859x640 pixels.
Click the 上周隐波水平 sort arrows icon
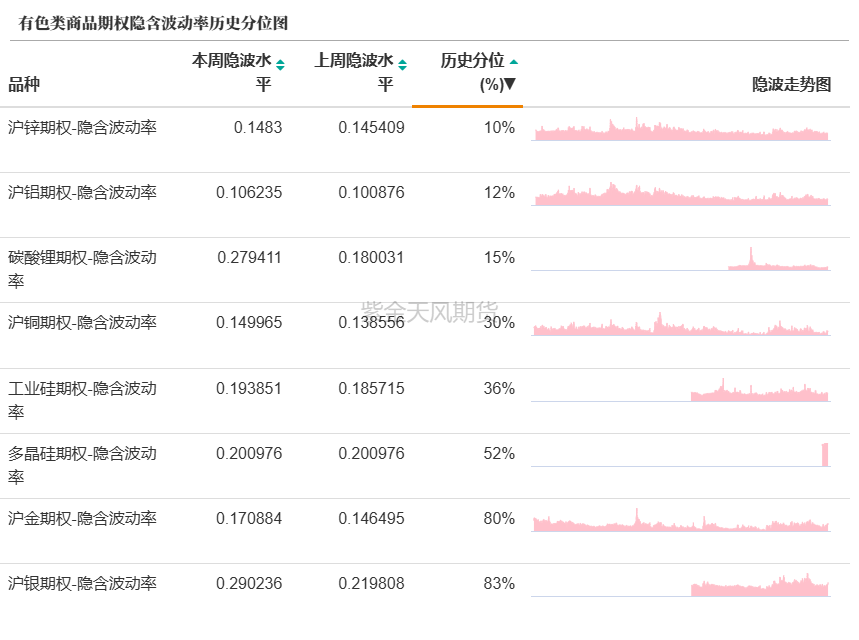point(402,65)
